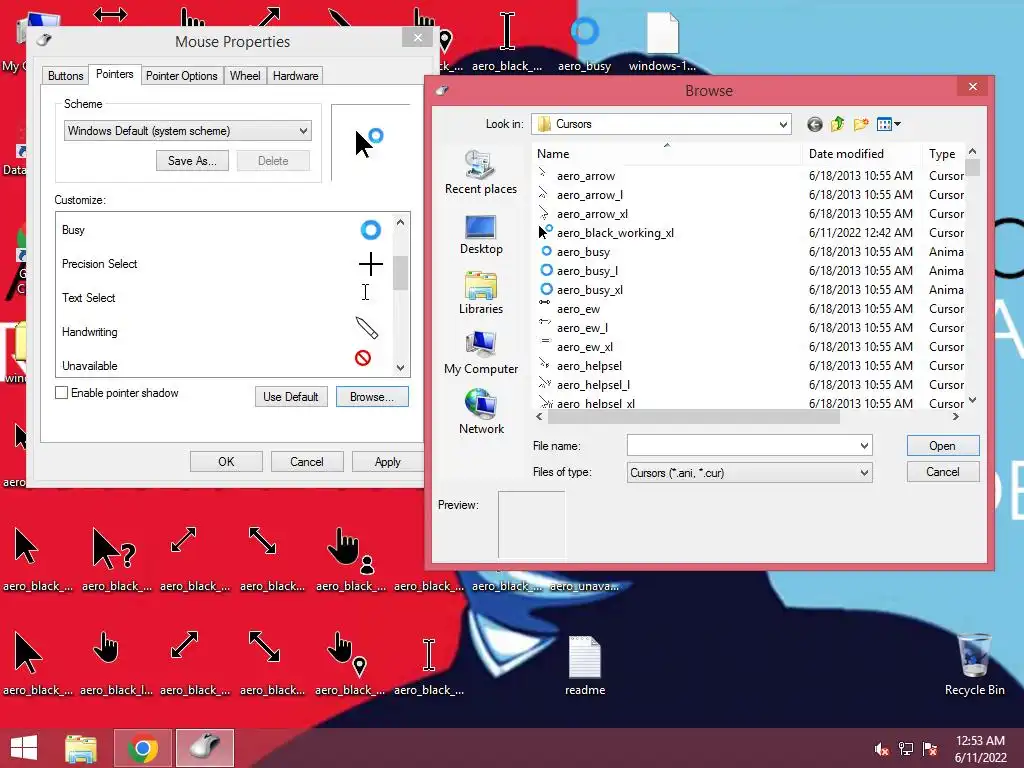Select My Computer in Browse sidebar
This screenshot has width=1024, height=768.
pyautogui.click(x=481, y=353)
